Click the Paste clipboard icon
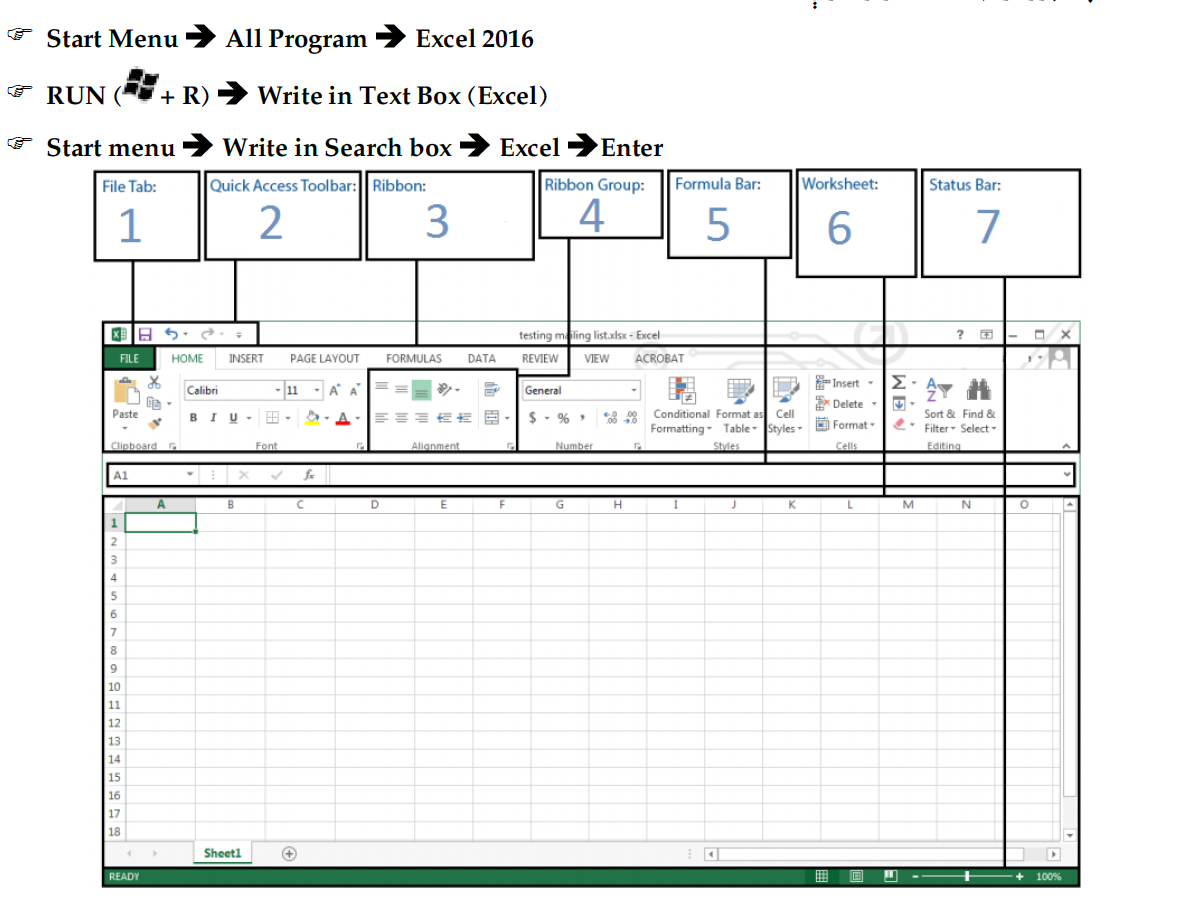 tap(126, 391)
